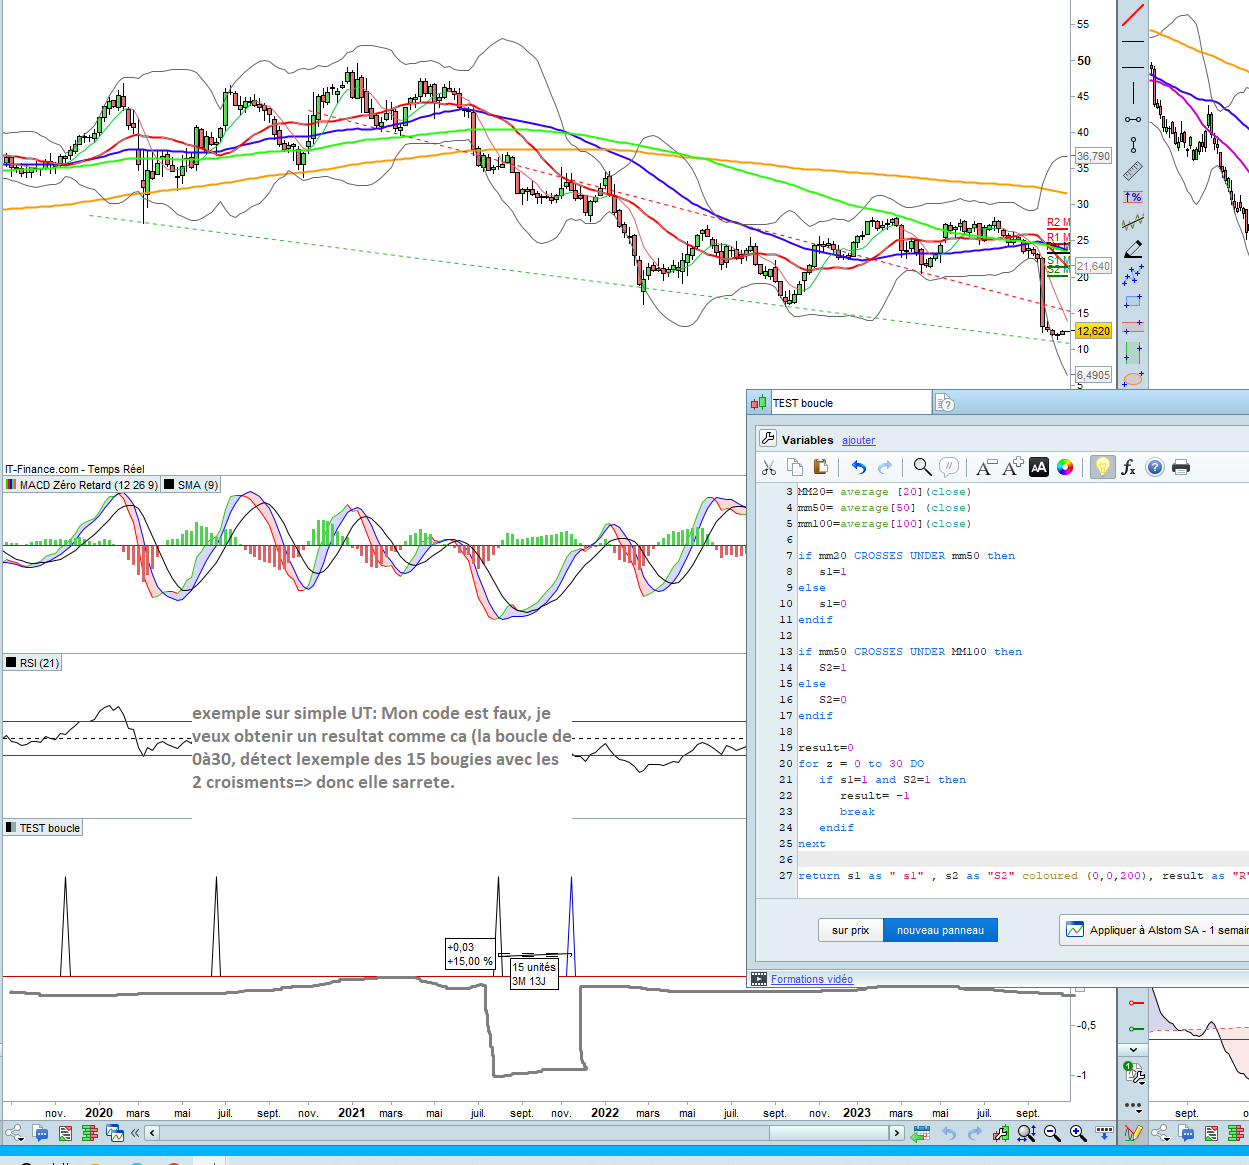Select 'sur prix' display option
Screen dimensions: 1249x1165
pyautogui.click(x=850, y=930)
